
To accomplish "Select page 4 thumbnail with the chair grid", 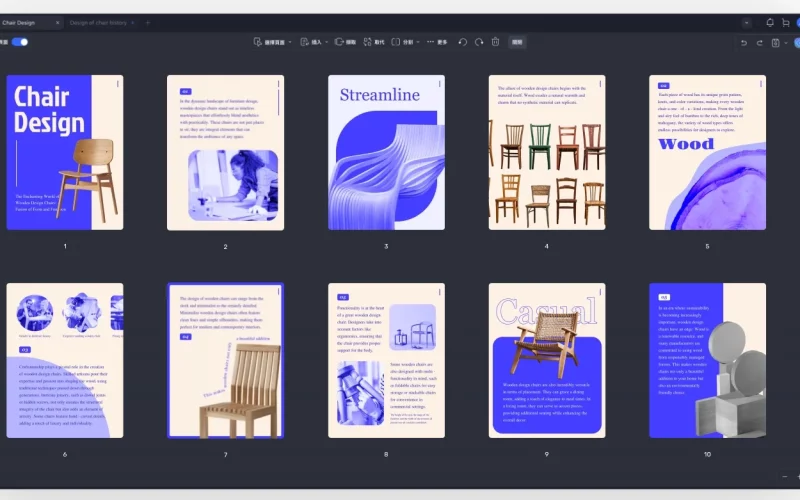I will click(547, 153).
